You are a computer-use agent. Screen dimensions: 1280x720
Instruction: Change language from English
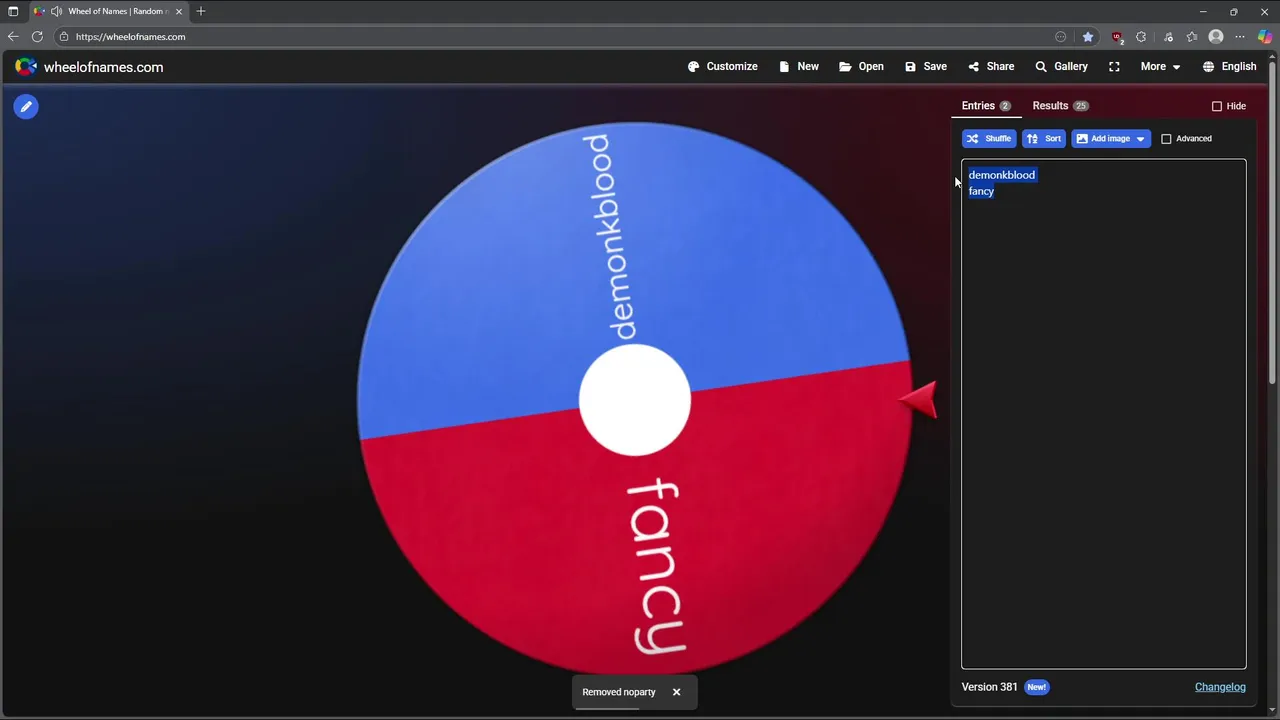coord(1229,67)
